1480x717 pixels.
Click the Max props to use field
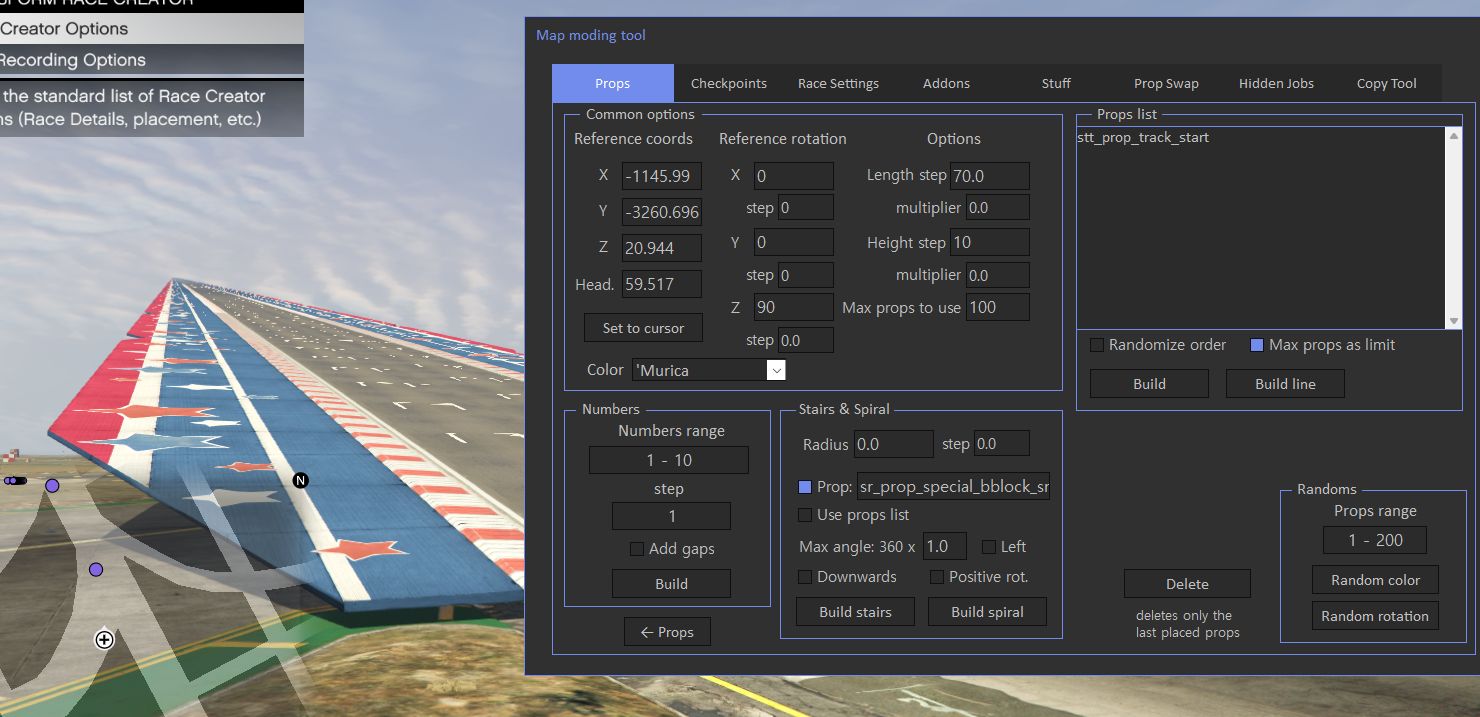(998, 308)
